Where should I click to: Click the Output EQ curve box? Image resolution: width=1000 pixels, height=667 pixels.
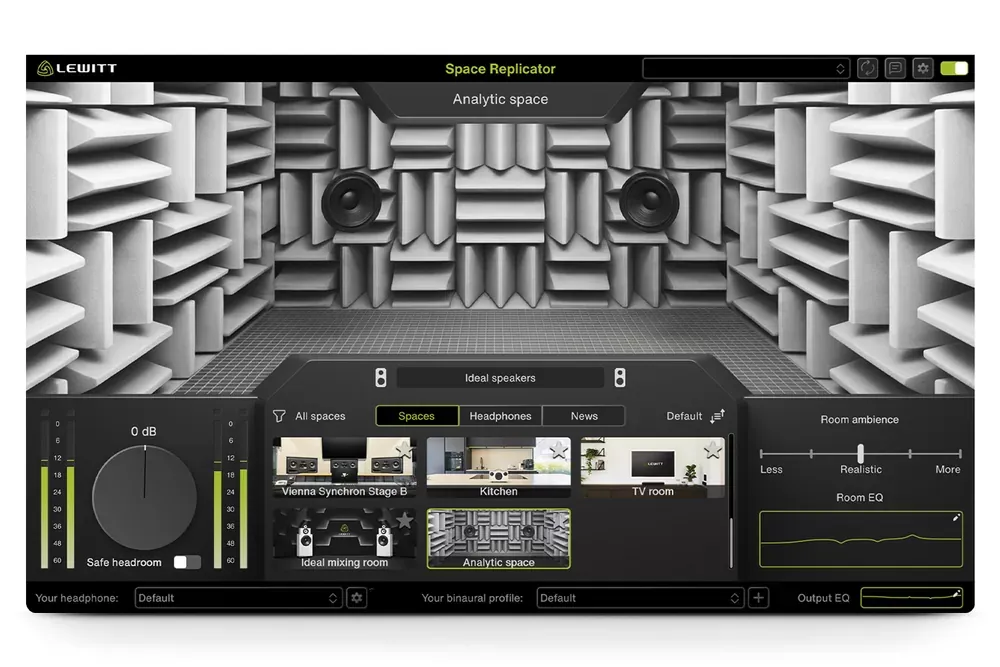click(x=911, y=597)
